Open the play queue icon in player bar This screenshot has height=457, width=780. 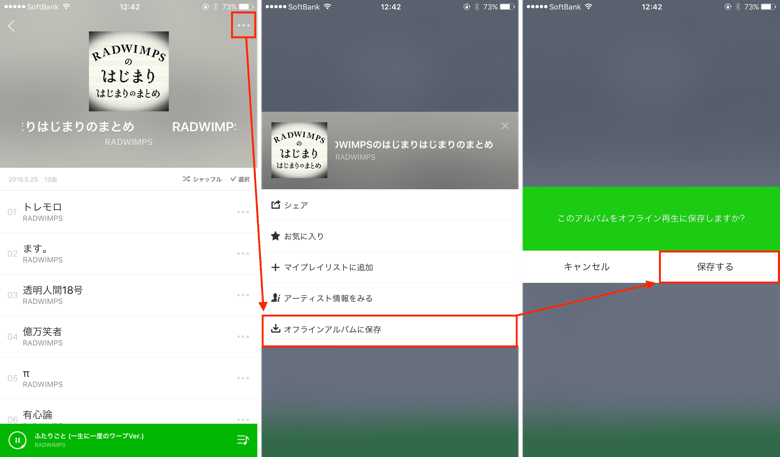click(x=243, y=440)
